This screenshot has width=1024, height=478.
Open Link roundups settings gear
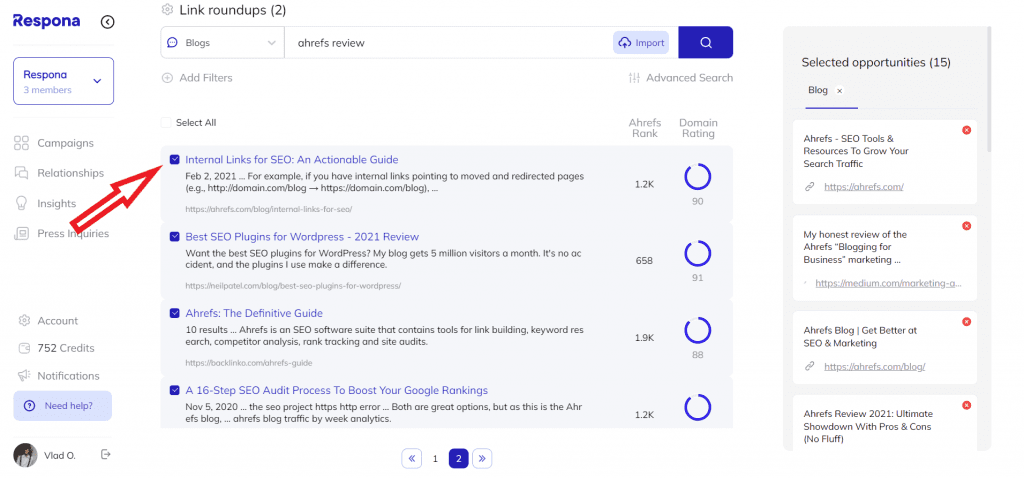click(x=167, y=10)
